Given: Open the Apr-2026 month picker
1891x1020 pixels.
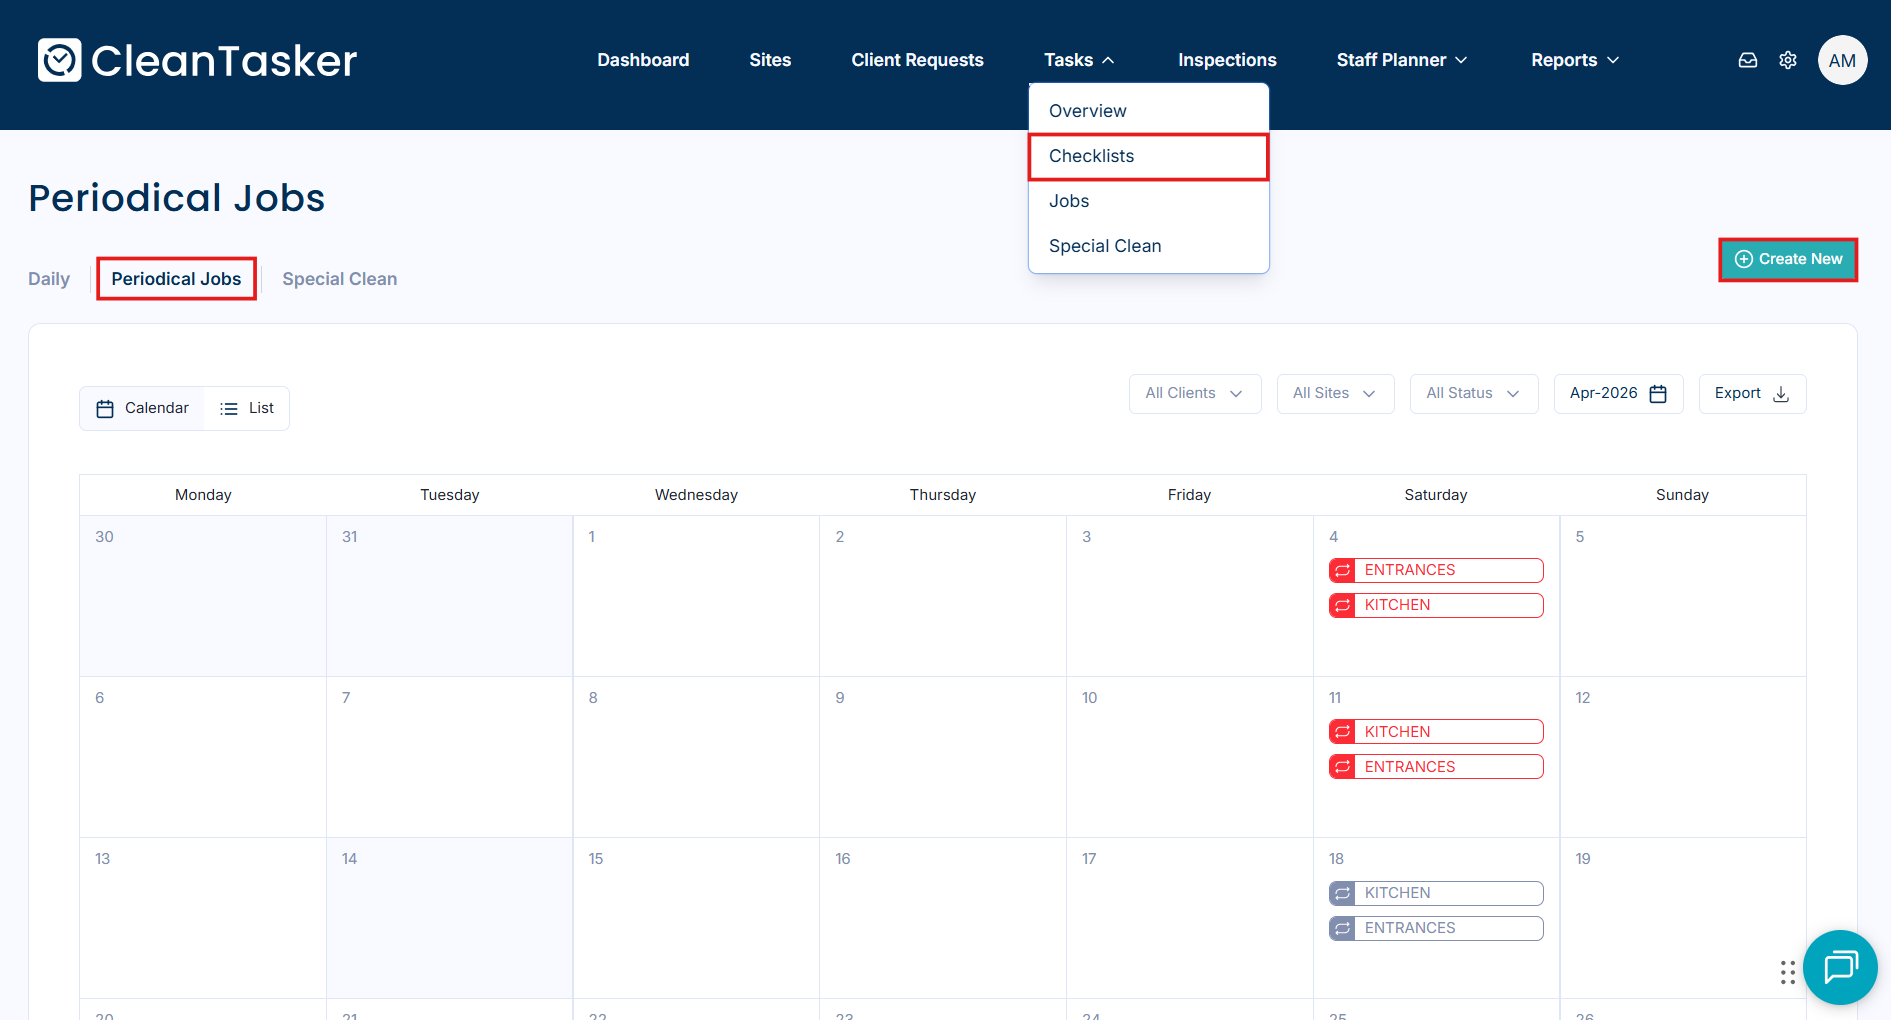Looking at the screenshot, I should click(x=1617, y=393).
